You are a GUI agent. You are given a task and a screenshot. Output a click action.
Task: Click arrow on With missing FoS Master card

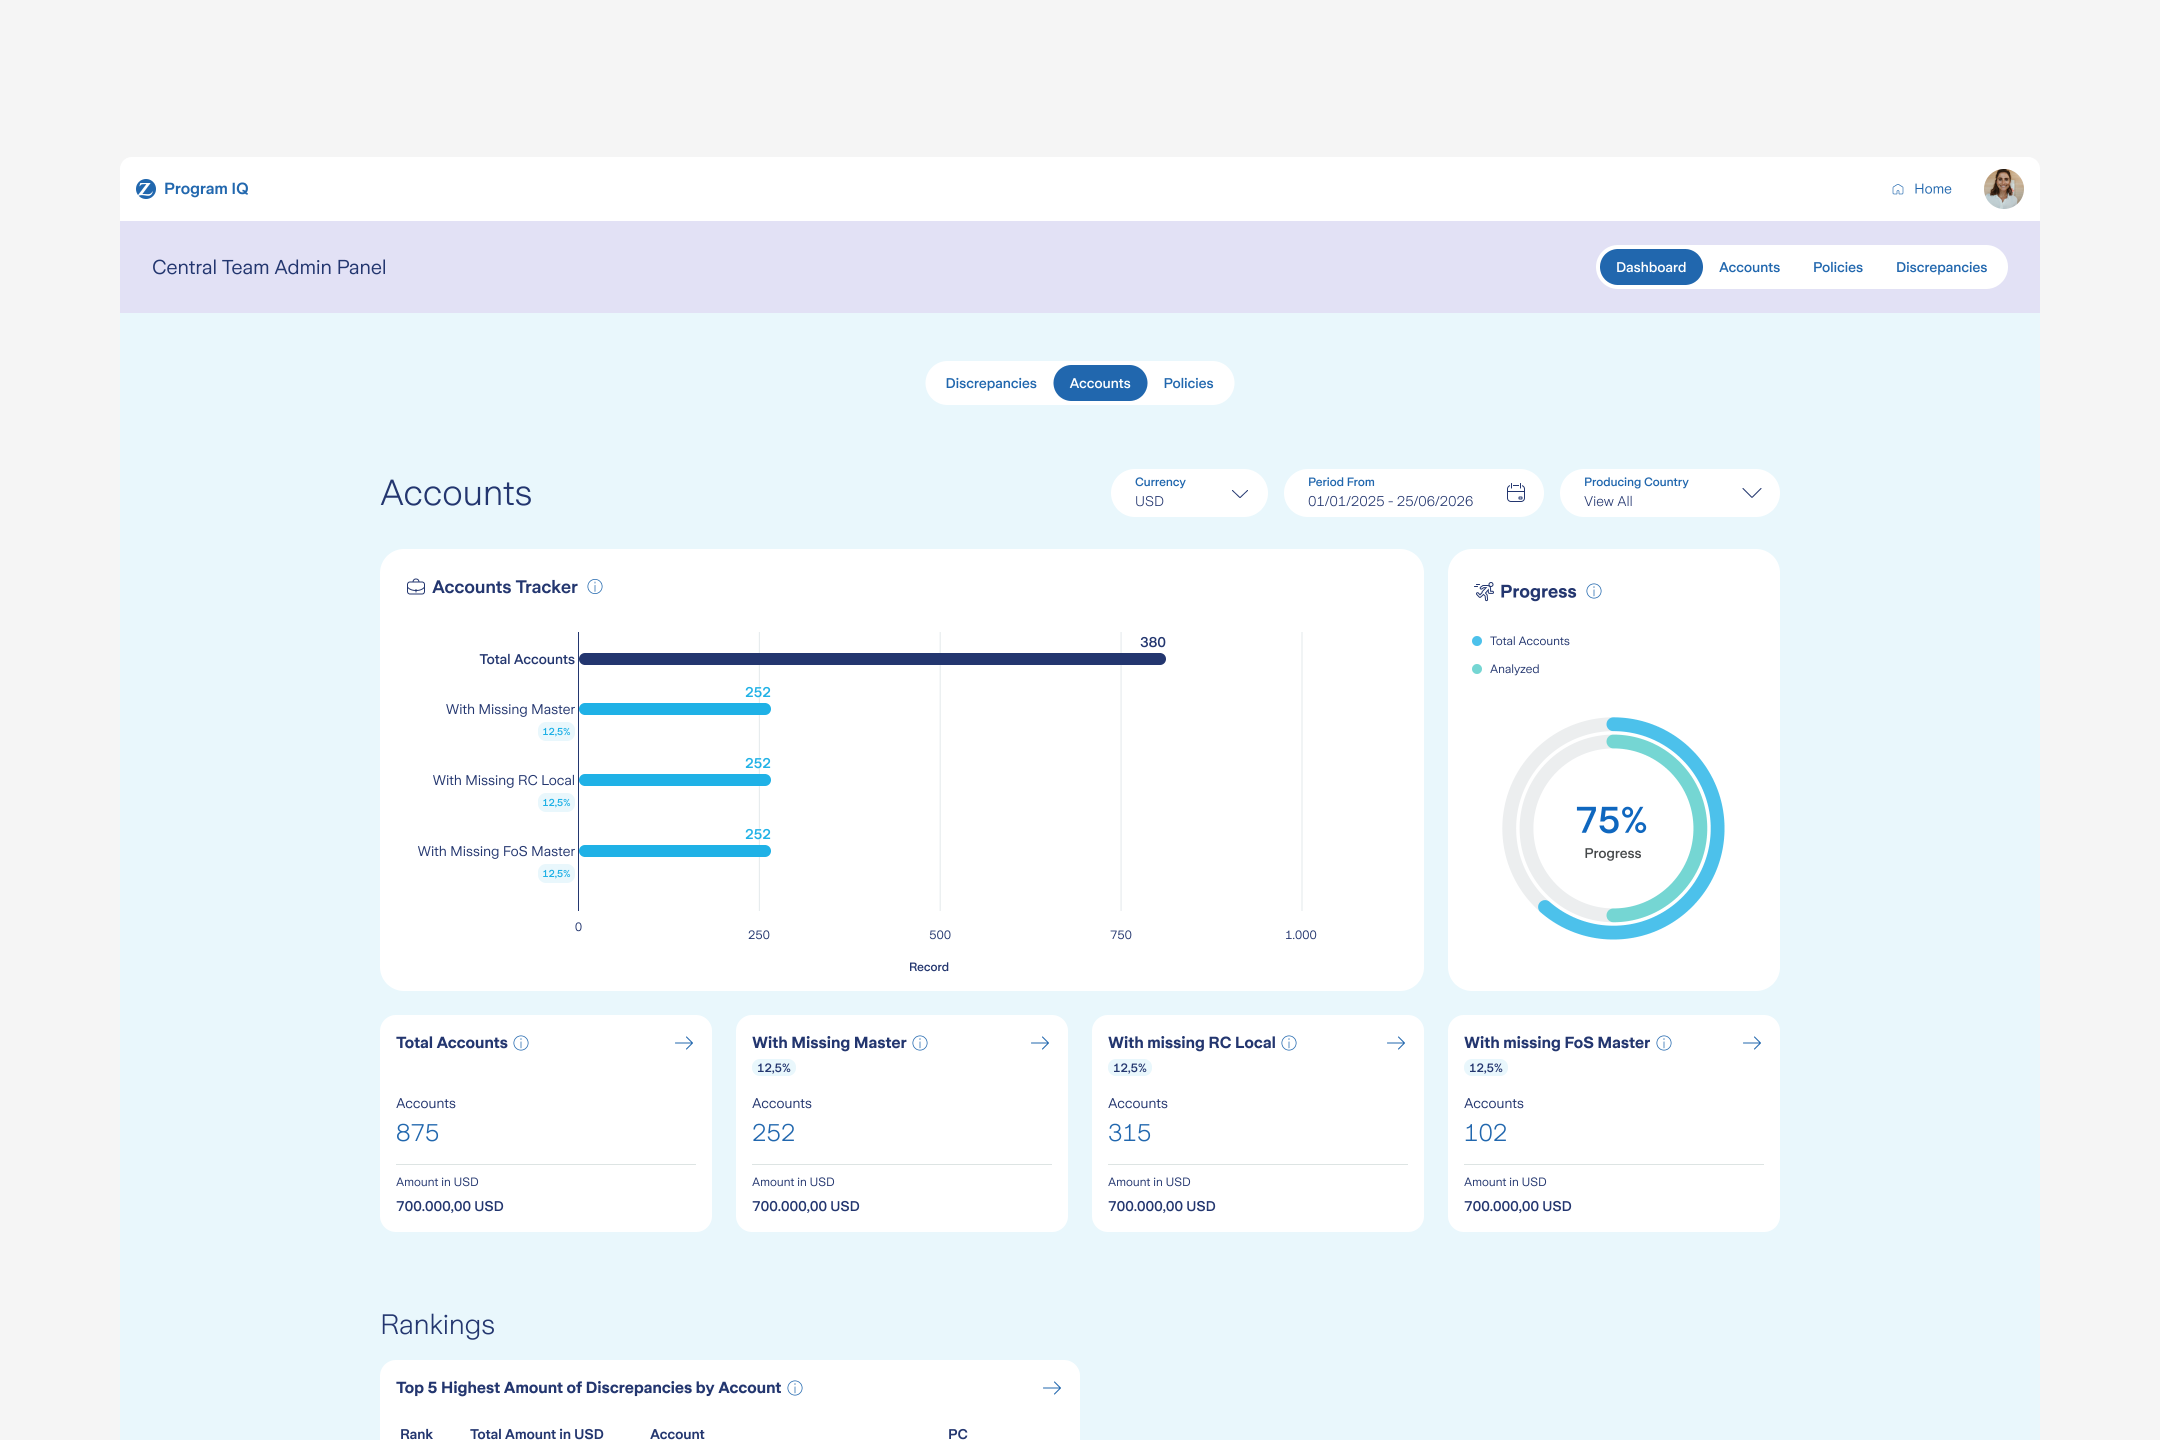pyautogui.click(x=1752, y=1043)
